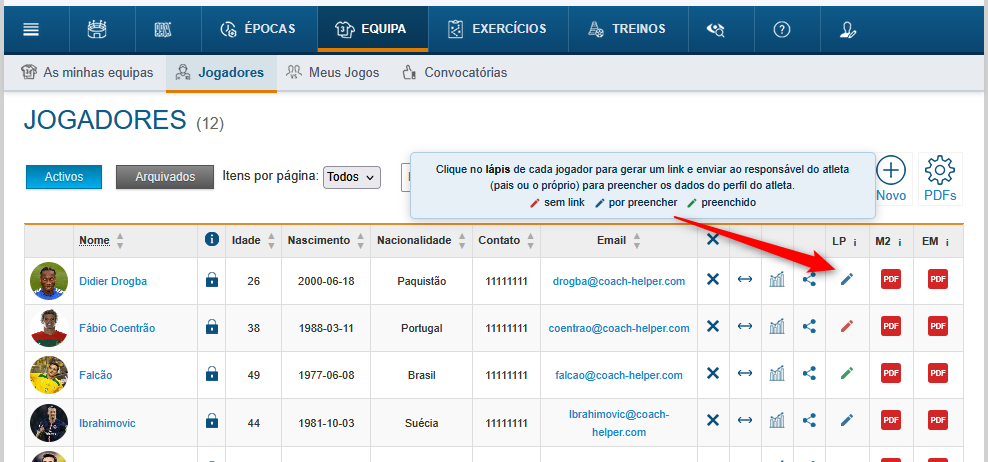Switch to Meus Jogos tab

(x=333, y=72)
